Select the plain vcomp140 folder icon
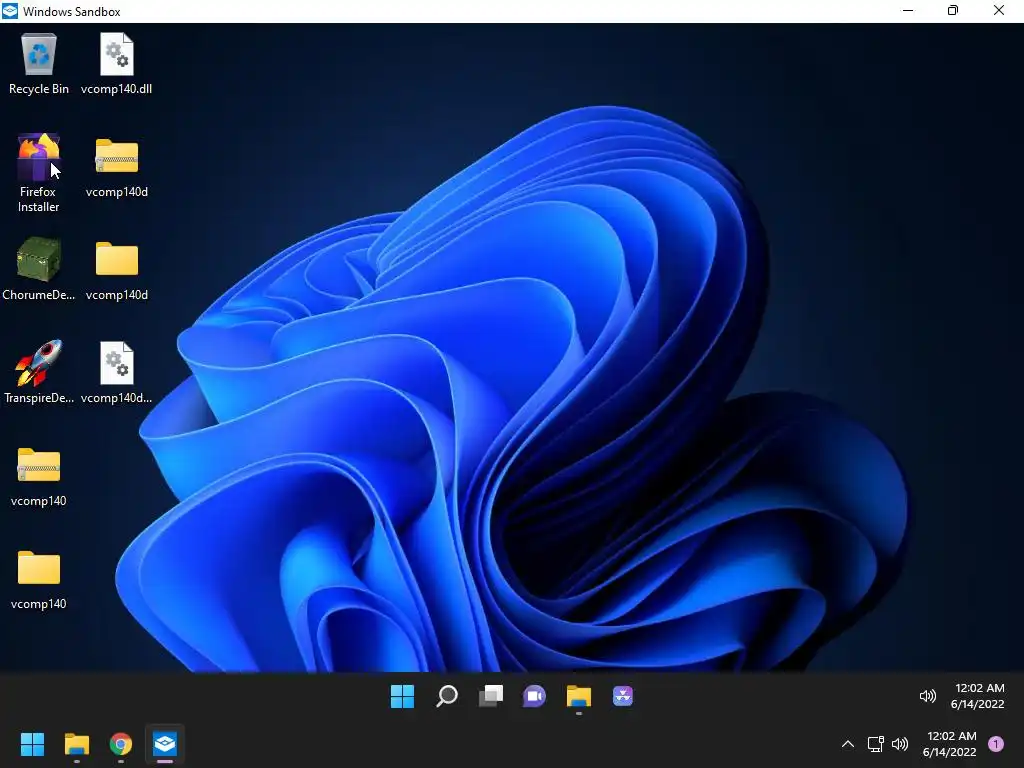Viewport: 1024px width, 768px height. point(39,580)
